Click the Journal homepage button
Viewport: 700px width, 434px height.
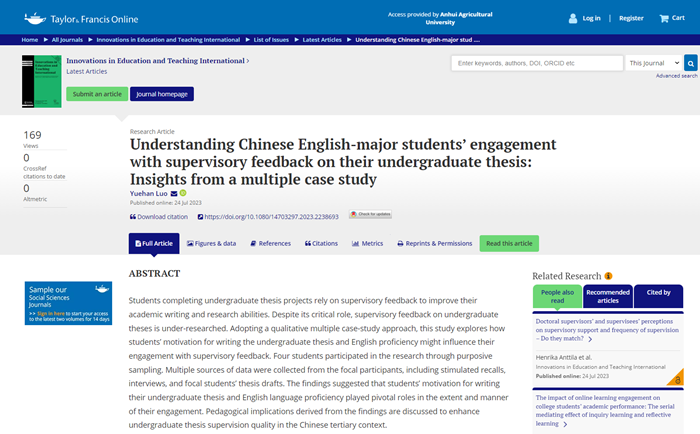(x=161, y=94)
